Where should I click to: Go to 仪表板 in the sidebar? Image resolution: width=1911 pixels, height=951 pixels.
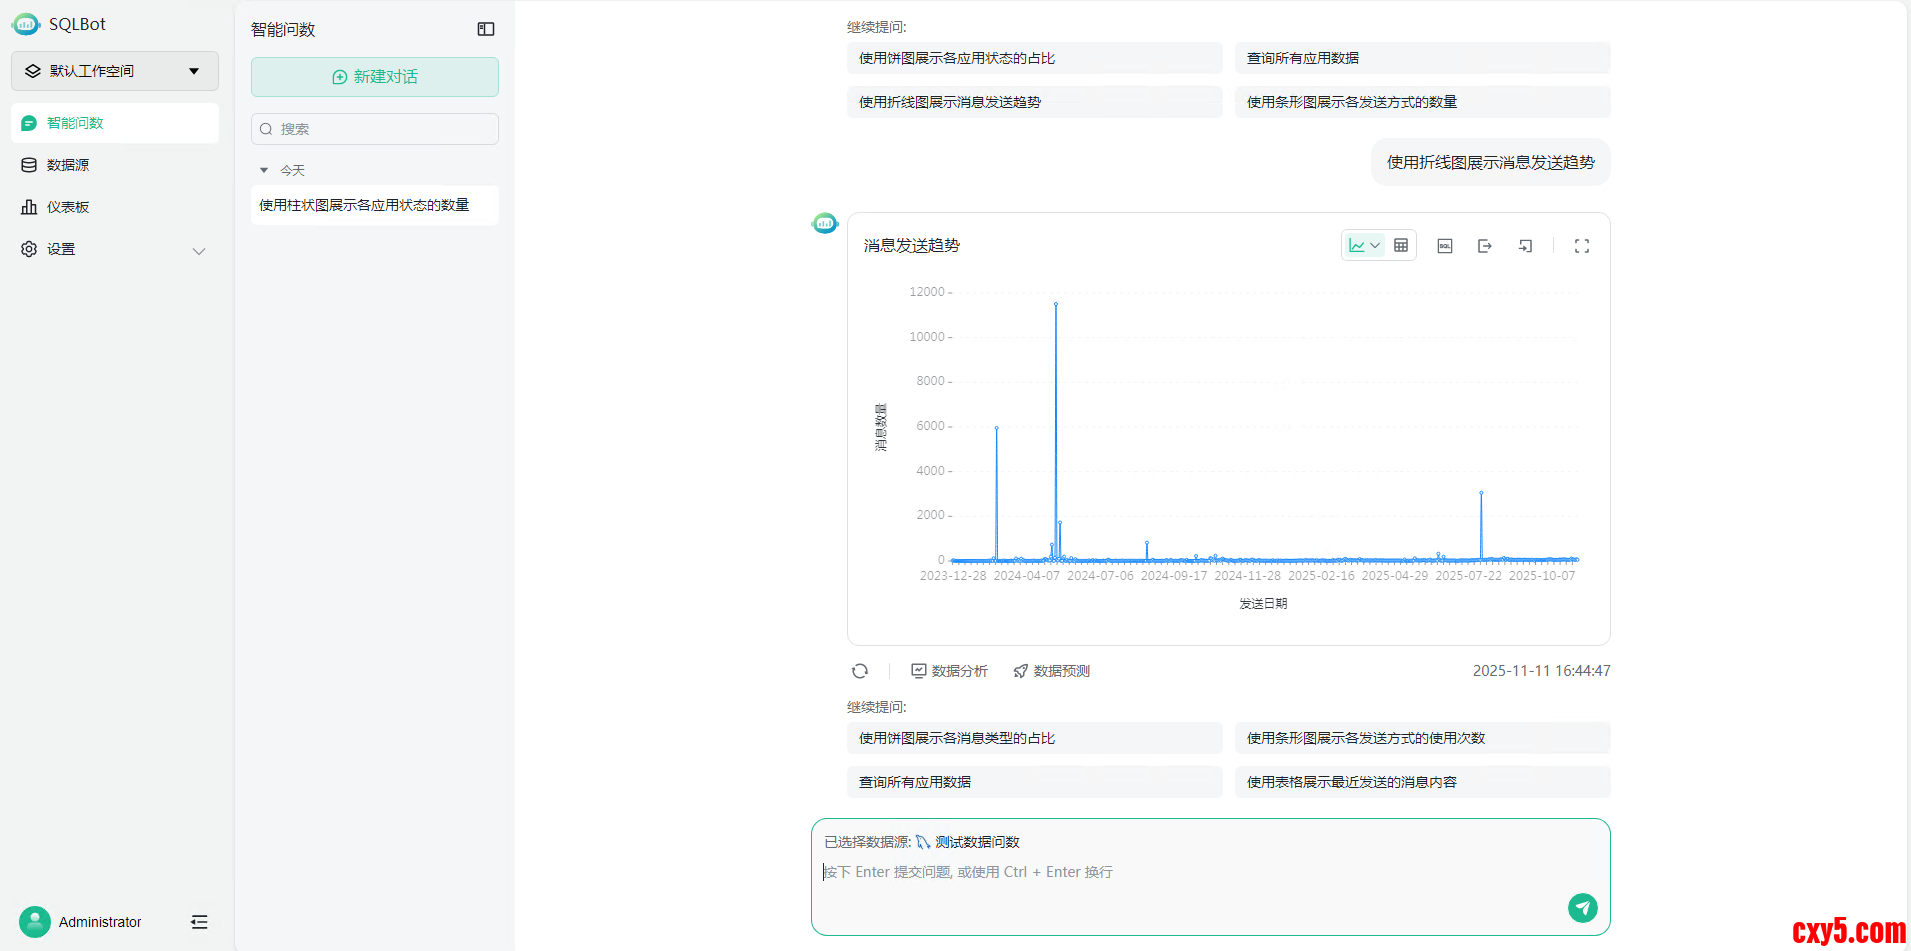tap(68, 207)
